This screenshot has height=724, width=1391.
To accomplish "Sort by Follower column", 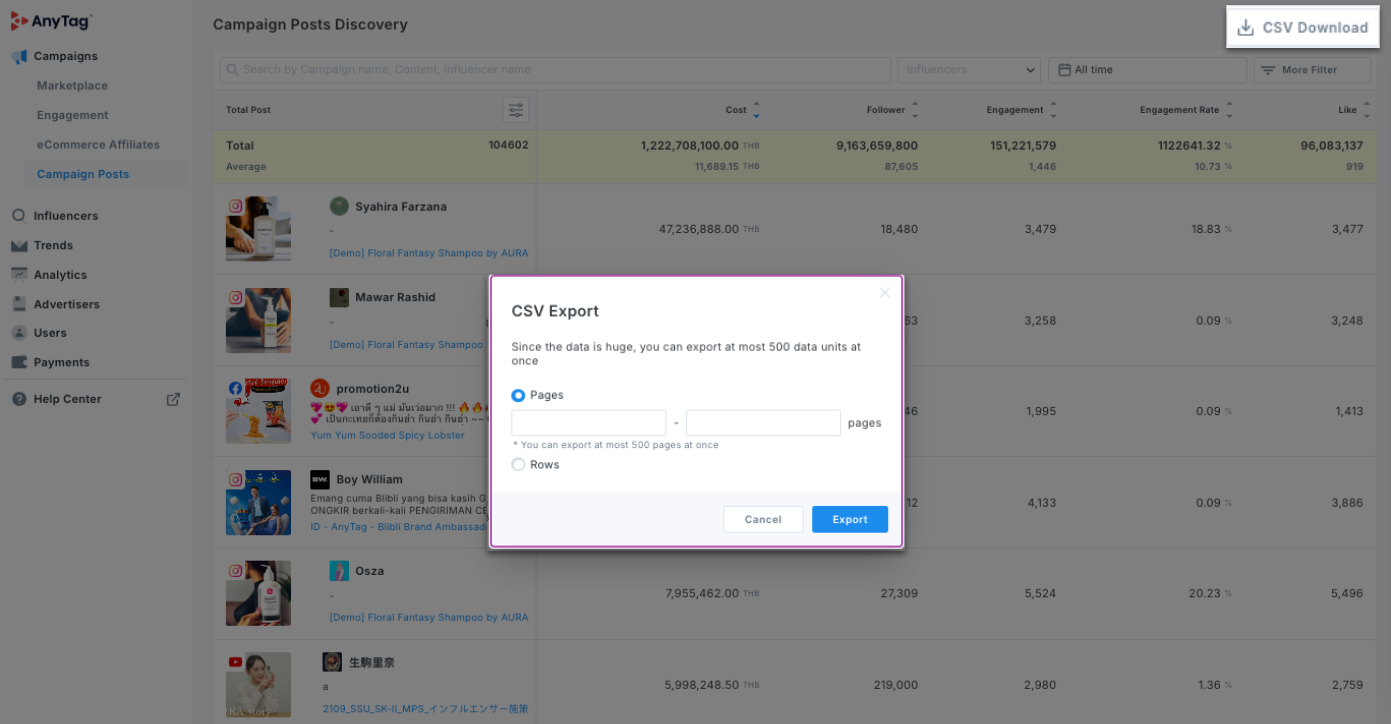I will 914,110.
